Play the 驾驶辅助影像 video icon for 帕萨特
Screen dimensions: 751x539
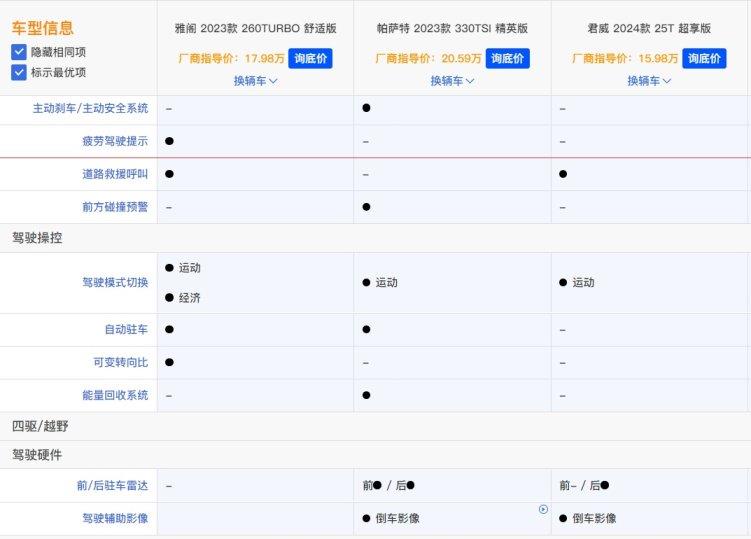coord(543,509)
